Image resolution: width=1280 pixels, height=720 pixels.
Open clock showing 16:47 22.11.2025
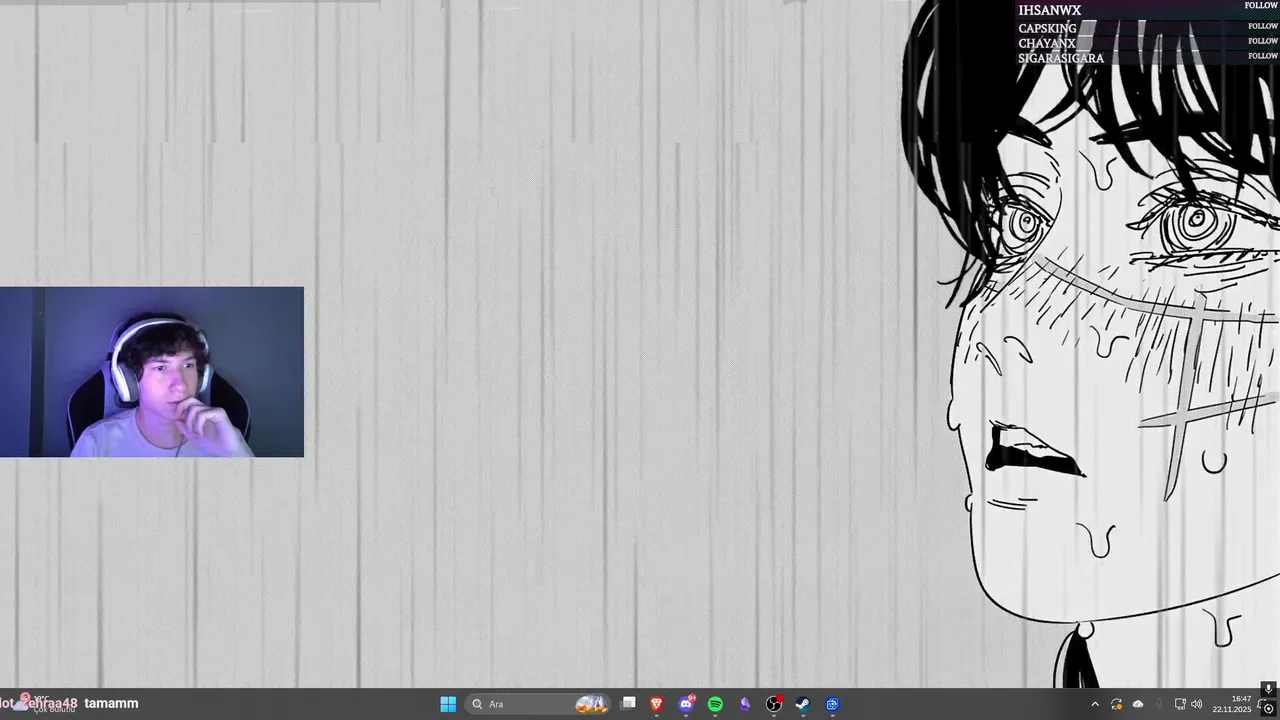1232,704
